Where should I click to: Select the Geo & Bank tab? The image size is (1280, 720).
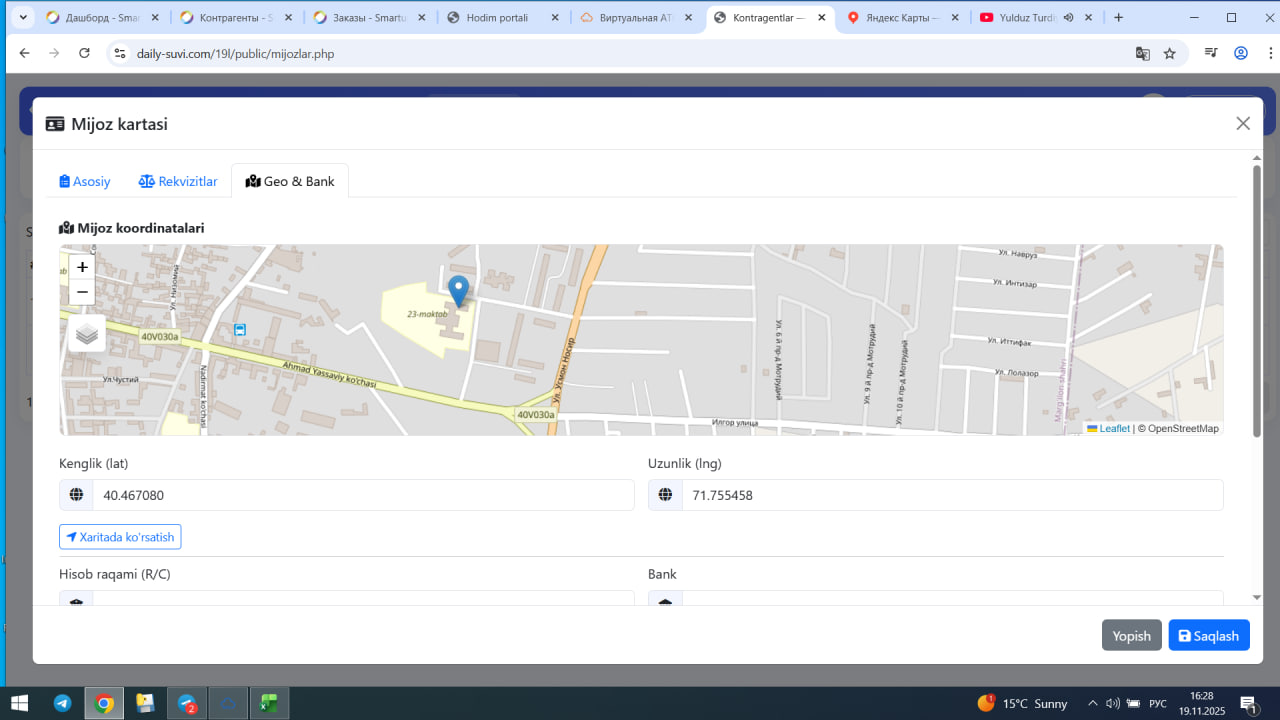290,181
